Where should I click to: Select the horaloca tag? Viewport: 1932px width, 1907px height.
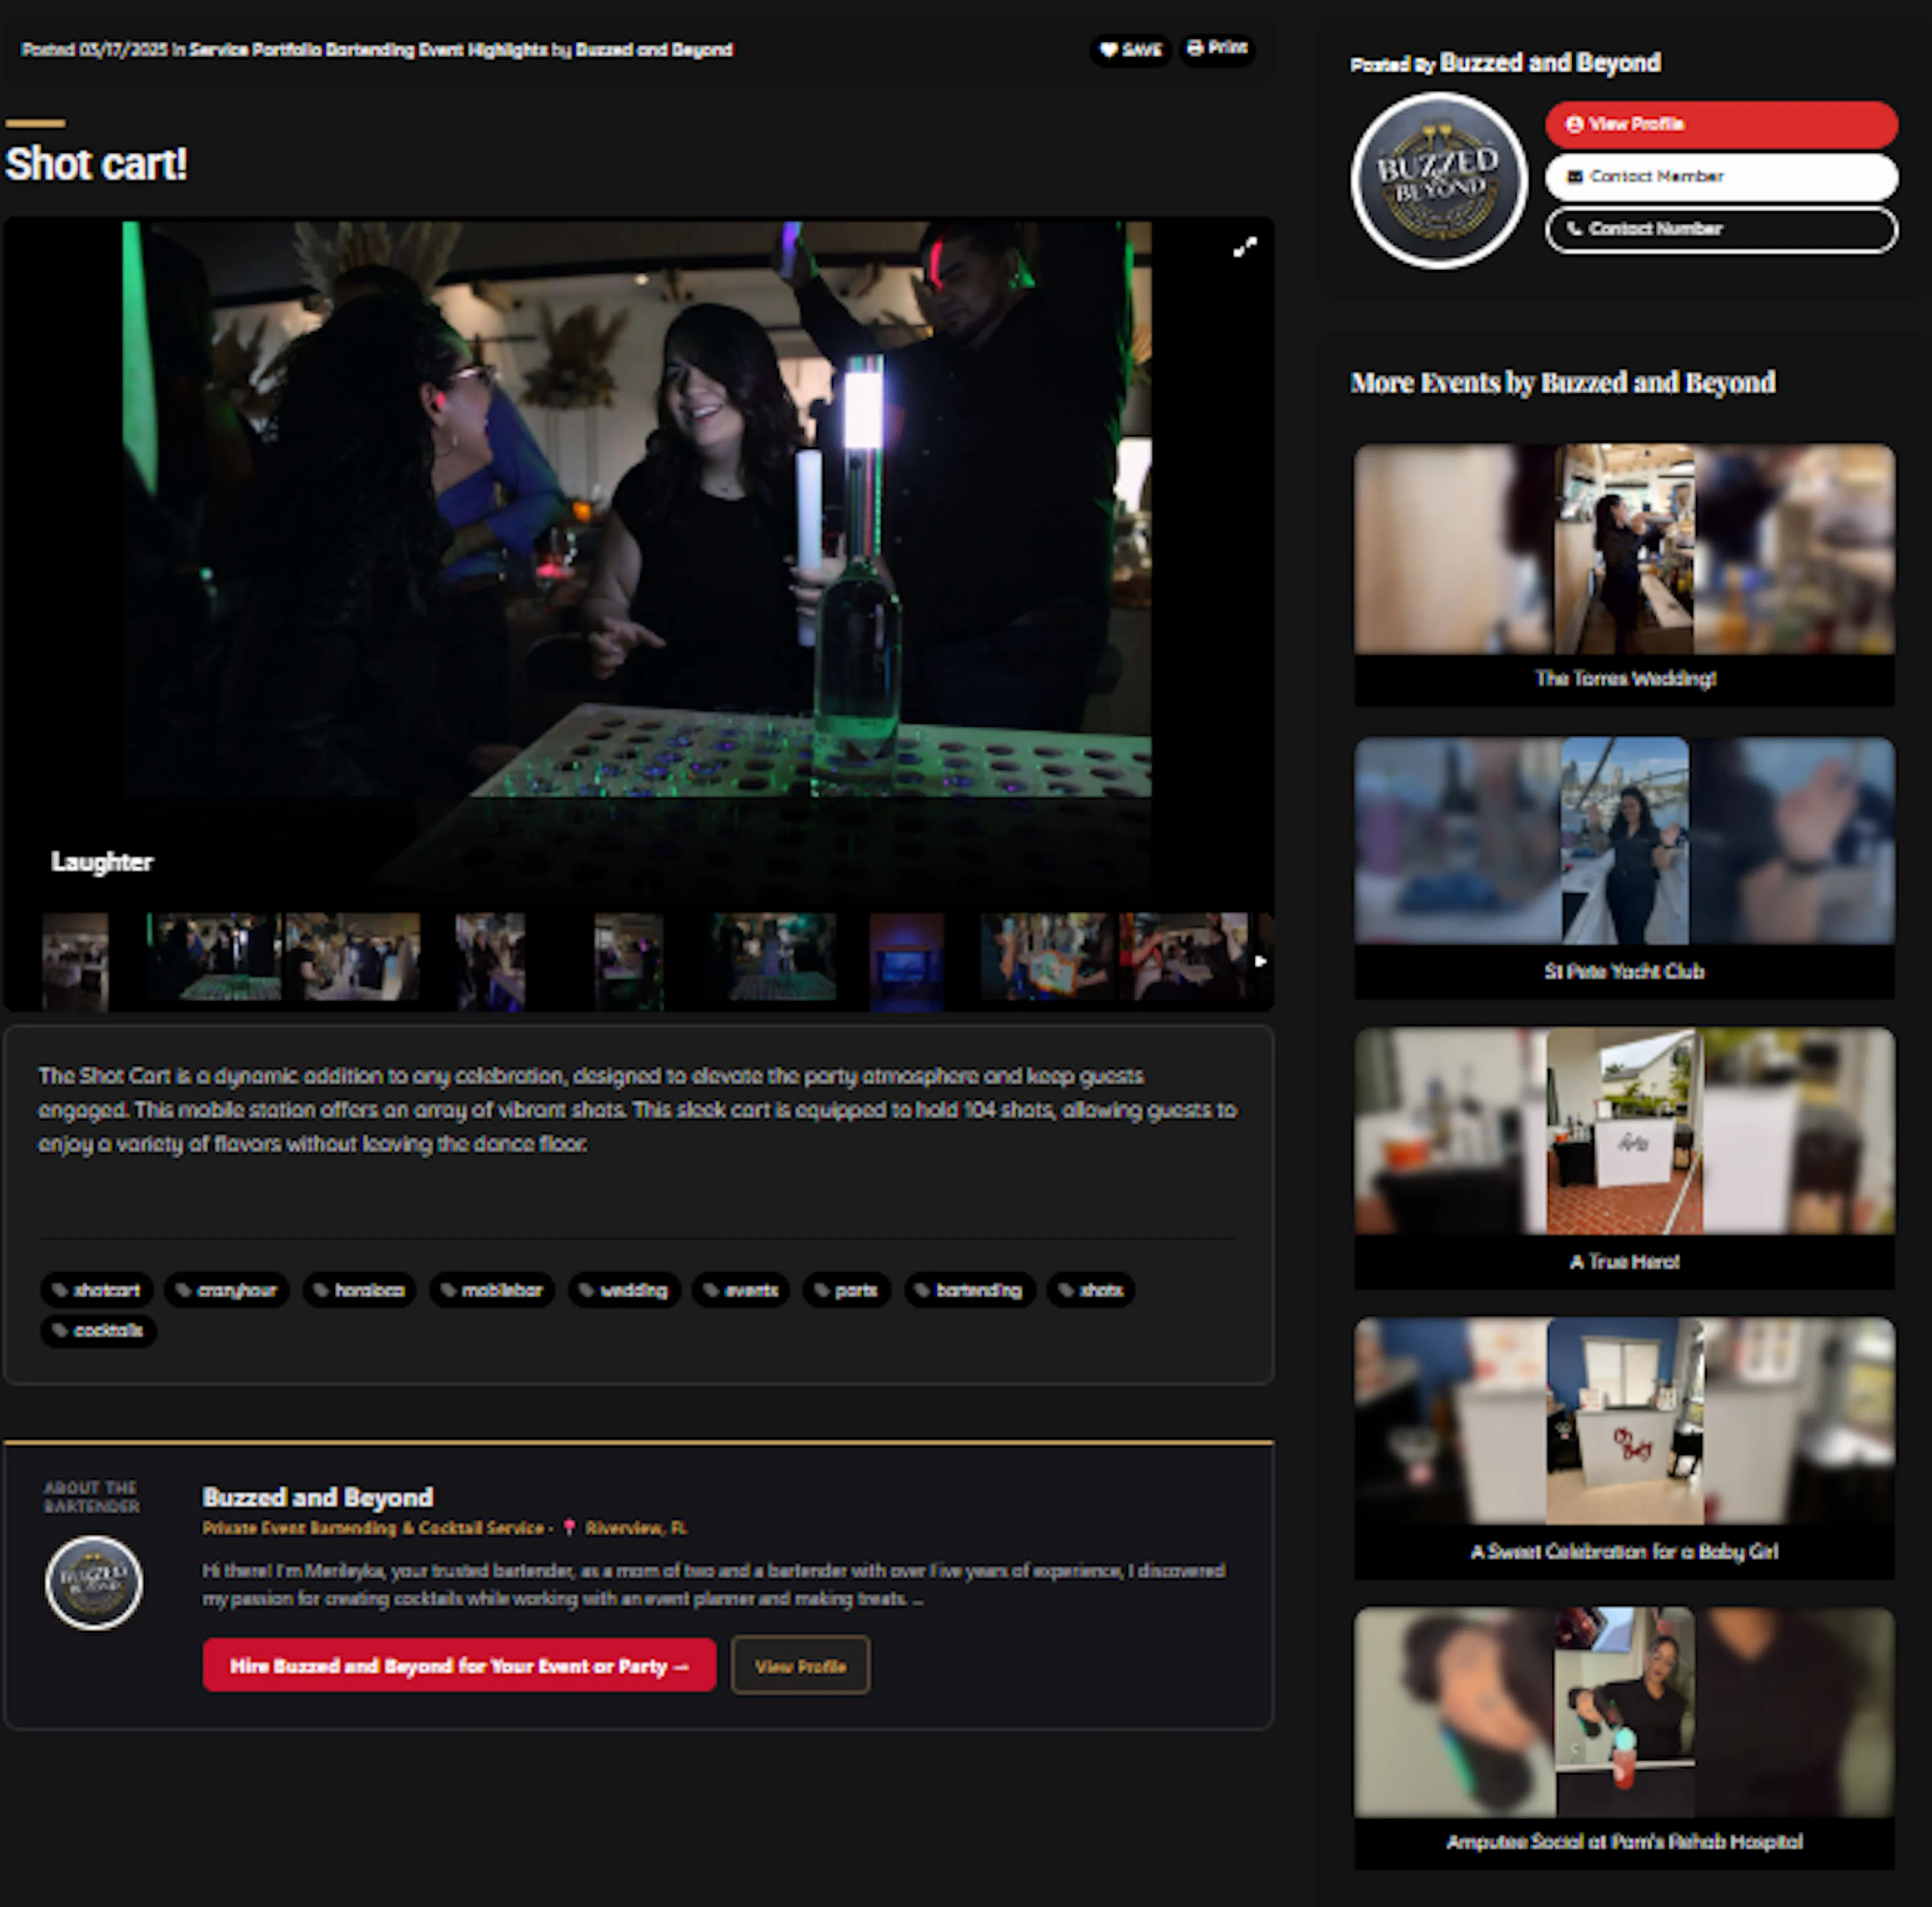[359, 1290]
